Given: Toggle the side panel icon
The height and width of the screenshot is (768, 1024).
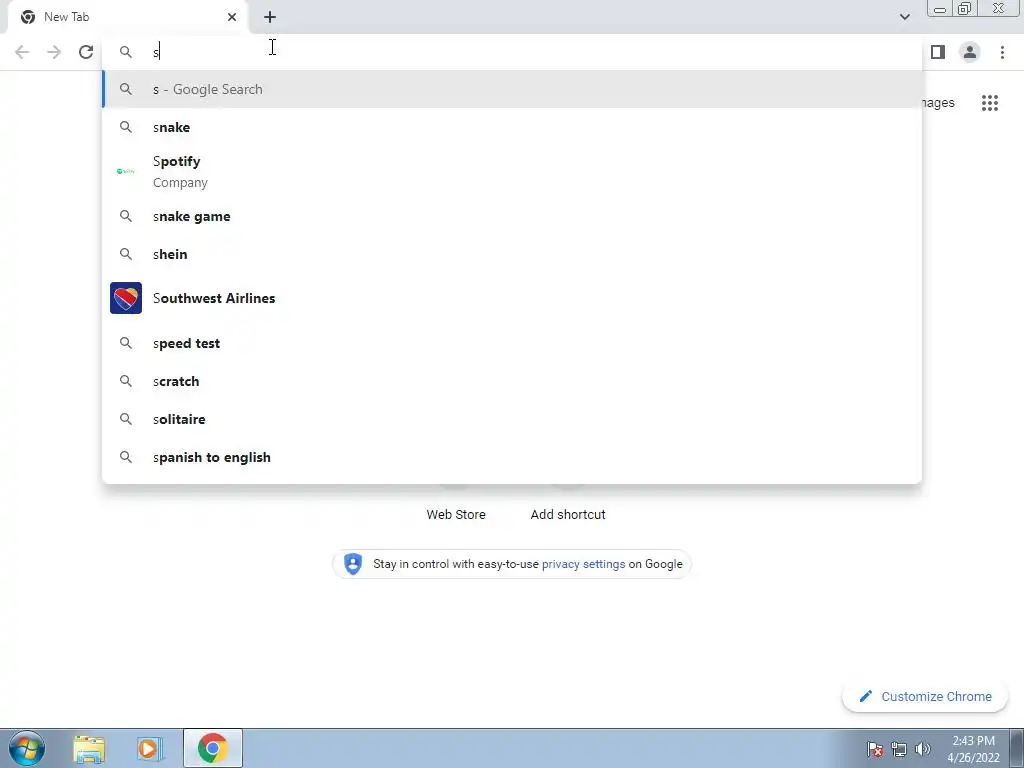Looking at the screenshot, I should point(938,52).
